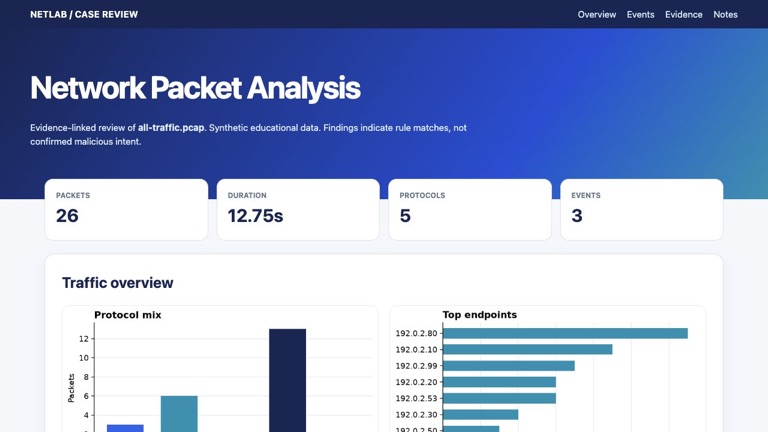Click the y-axis tick label 8
This screenshot has width=768, height=432.
pos(86,377)
